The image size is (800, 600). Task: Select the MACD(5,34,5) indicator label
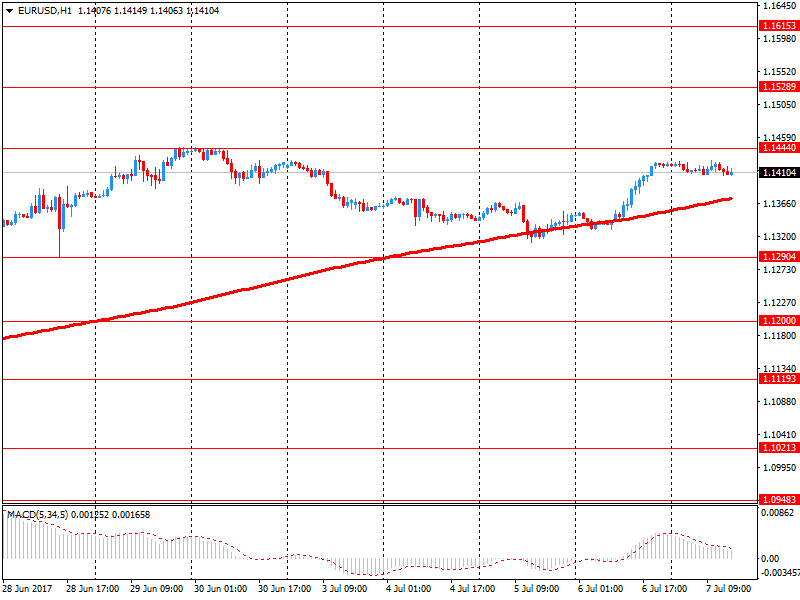click(x=38, y=515)
